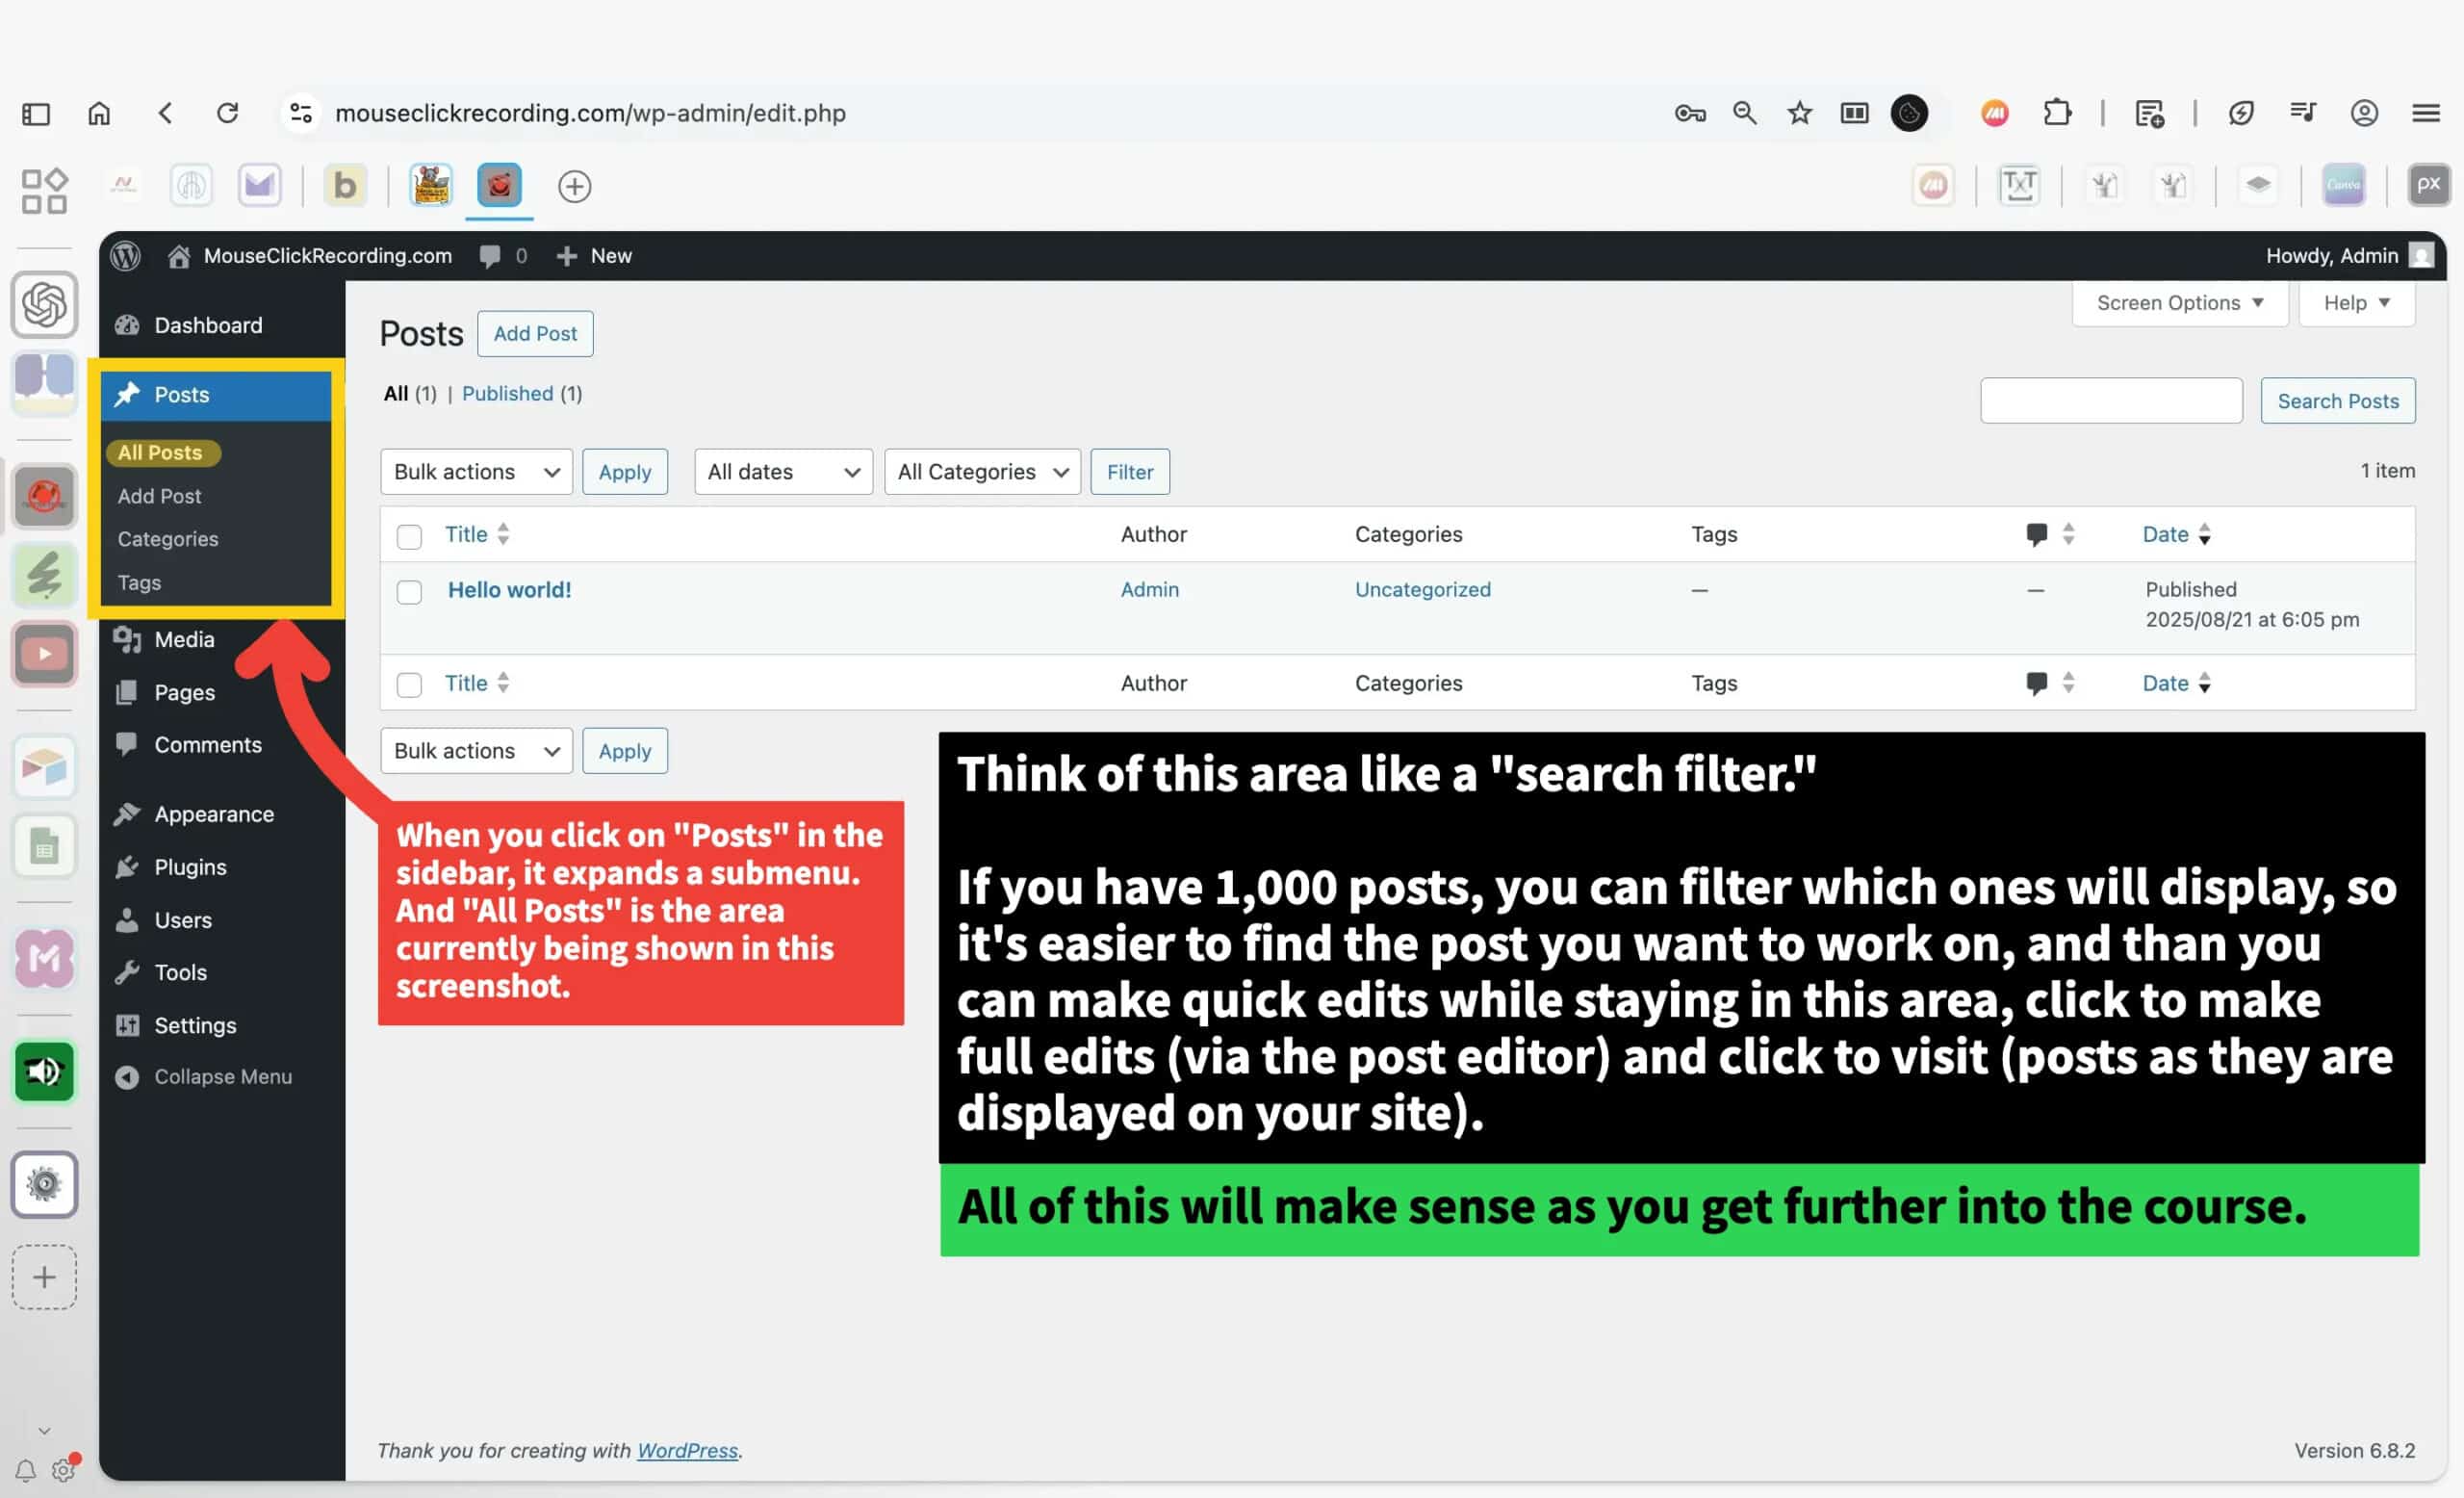Select Categories in the Posts submenu
Screen dimensions: 2464x1498
point(167,539)
